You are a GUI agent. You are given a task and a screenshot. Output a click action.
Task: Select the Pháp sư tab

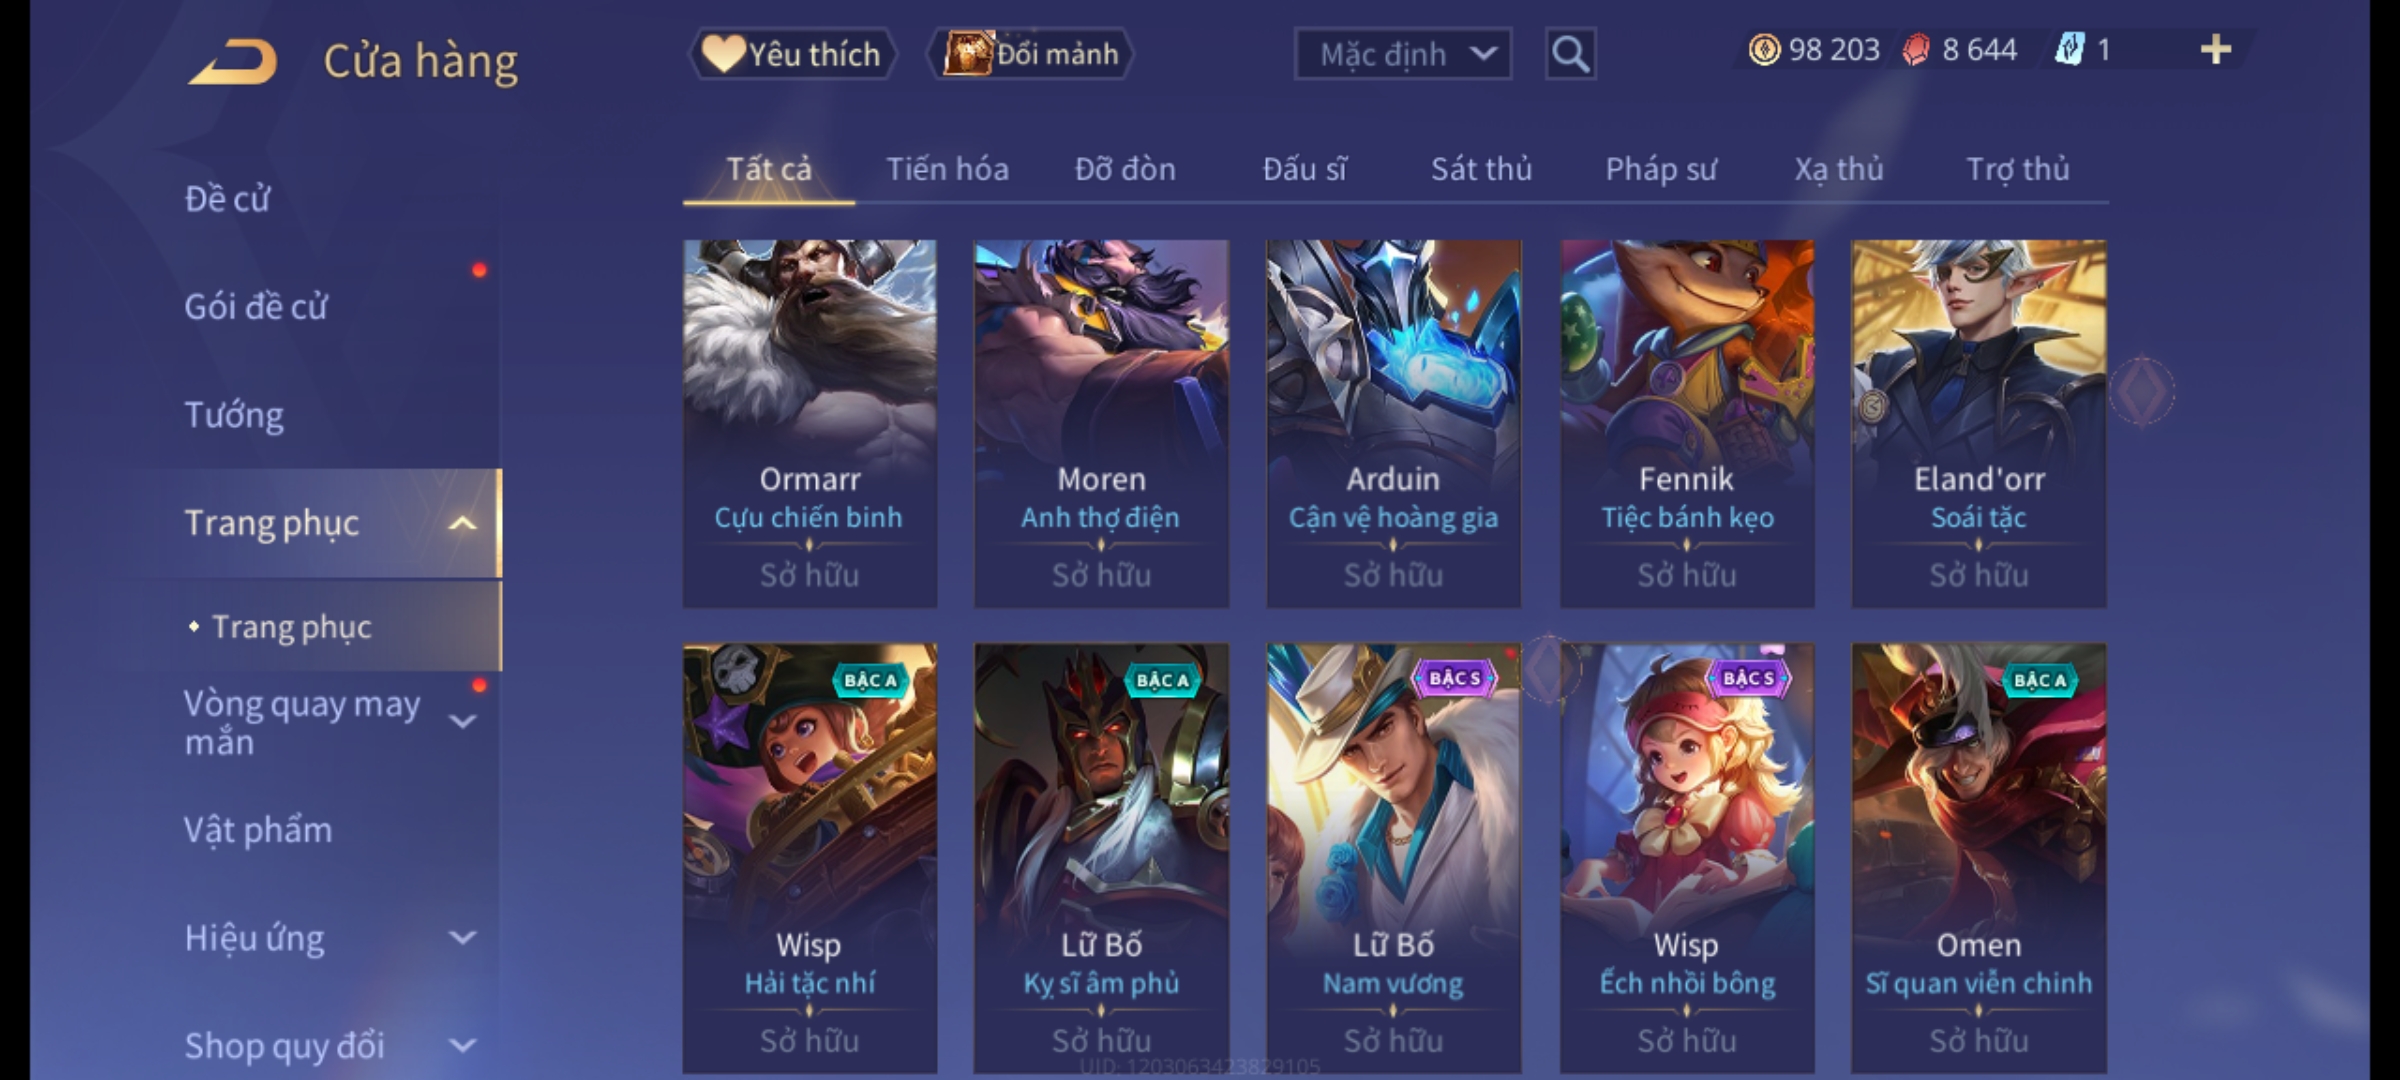click(1660, 169)
